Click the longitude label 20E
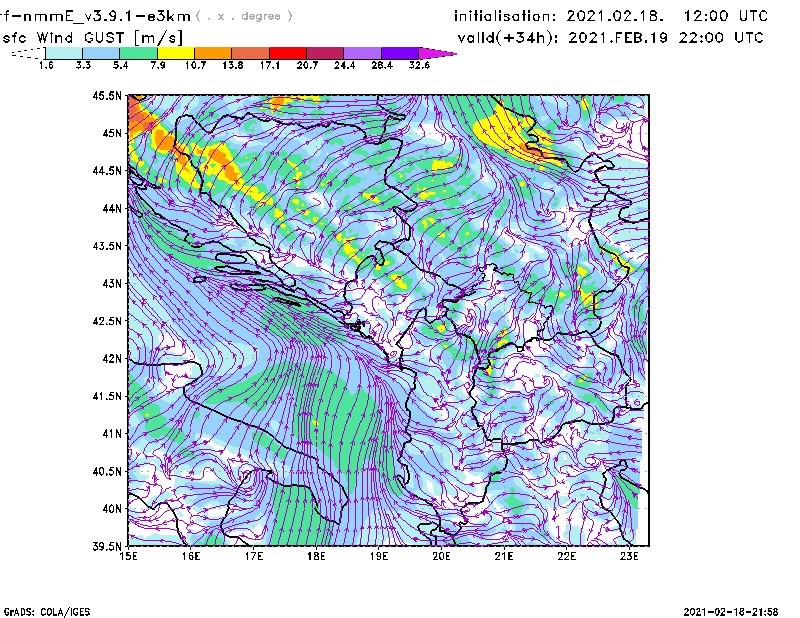Viewport: 800px width, 618px height. [x=441, y=556]
